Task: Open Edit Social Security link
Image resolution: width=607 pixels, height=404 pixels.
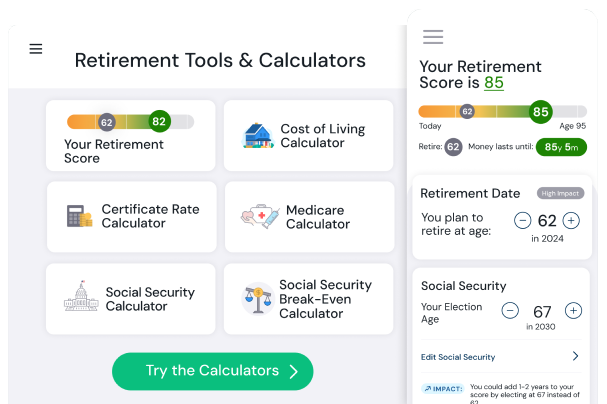Action: tap(457, 357)
